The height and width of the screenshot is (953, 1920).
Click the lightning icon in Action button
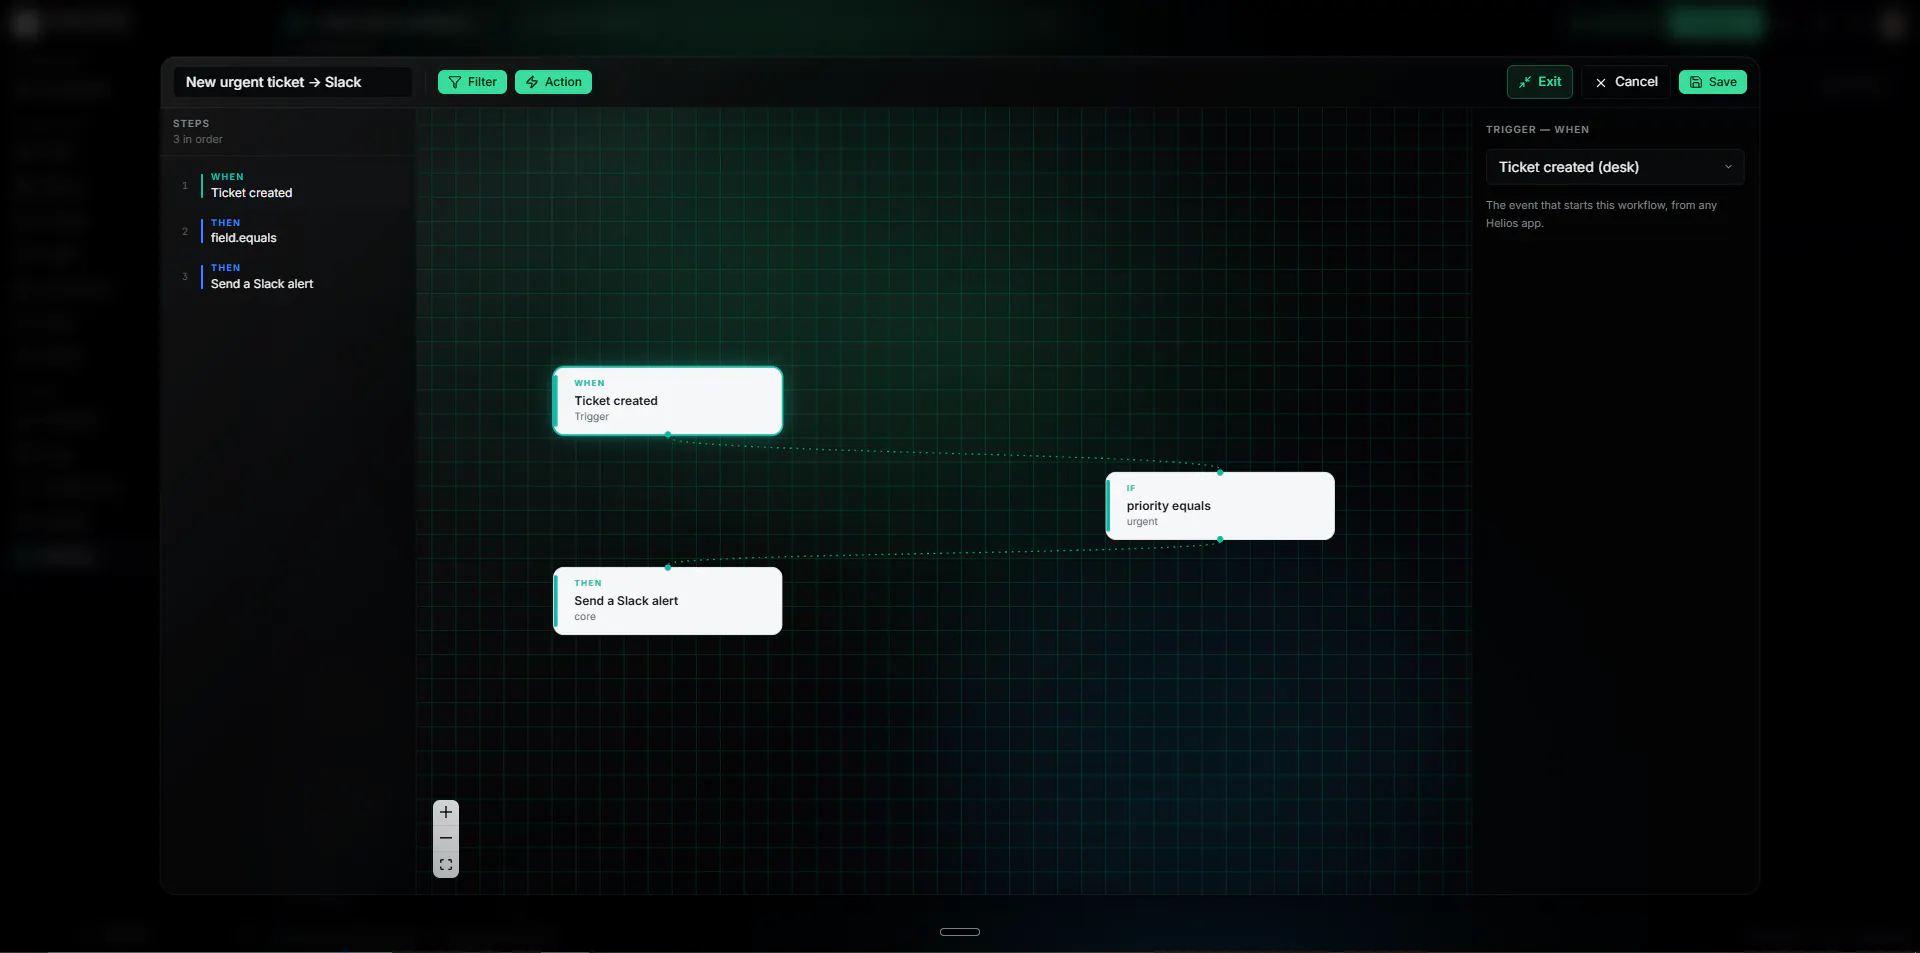click(532, 82)
